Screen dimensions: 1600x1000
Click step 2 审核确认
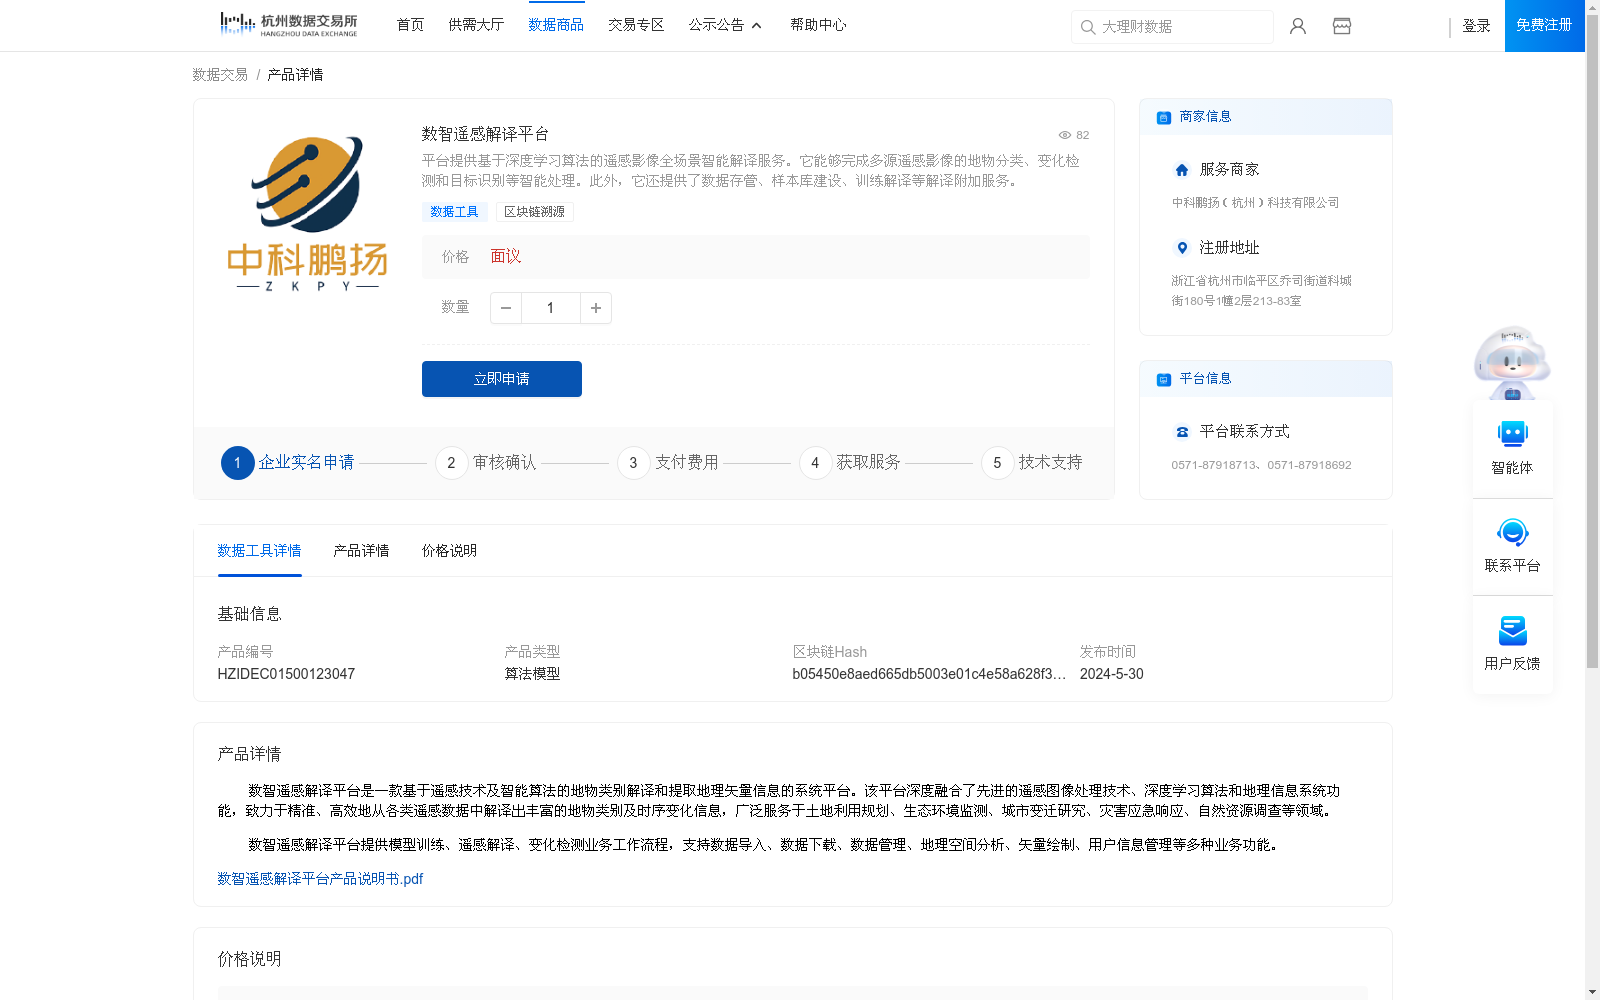pyautogui.click(x=486, y=463)
